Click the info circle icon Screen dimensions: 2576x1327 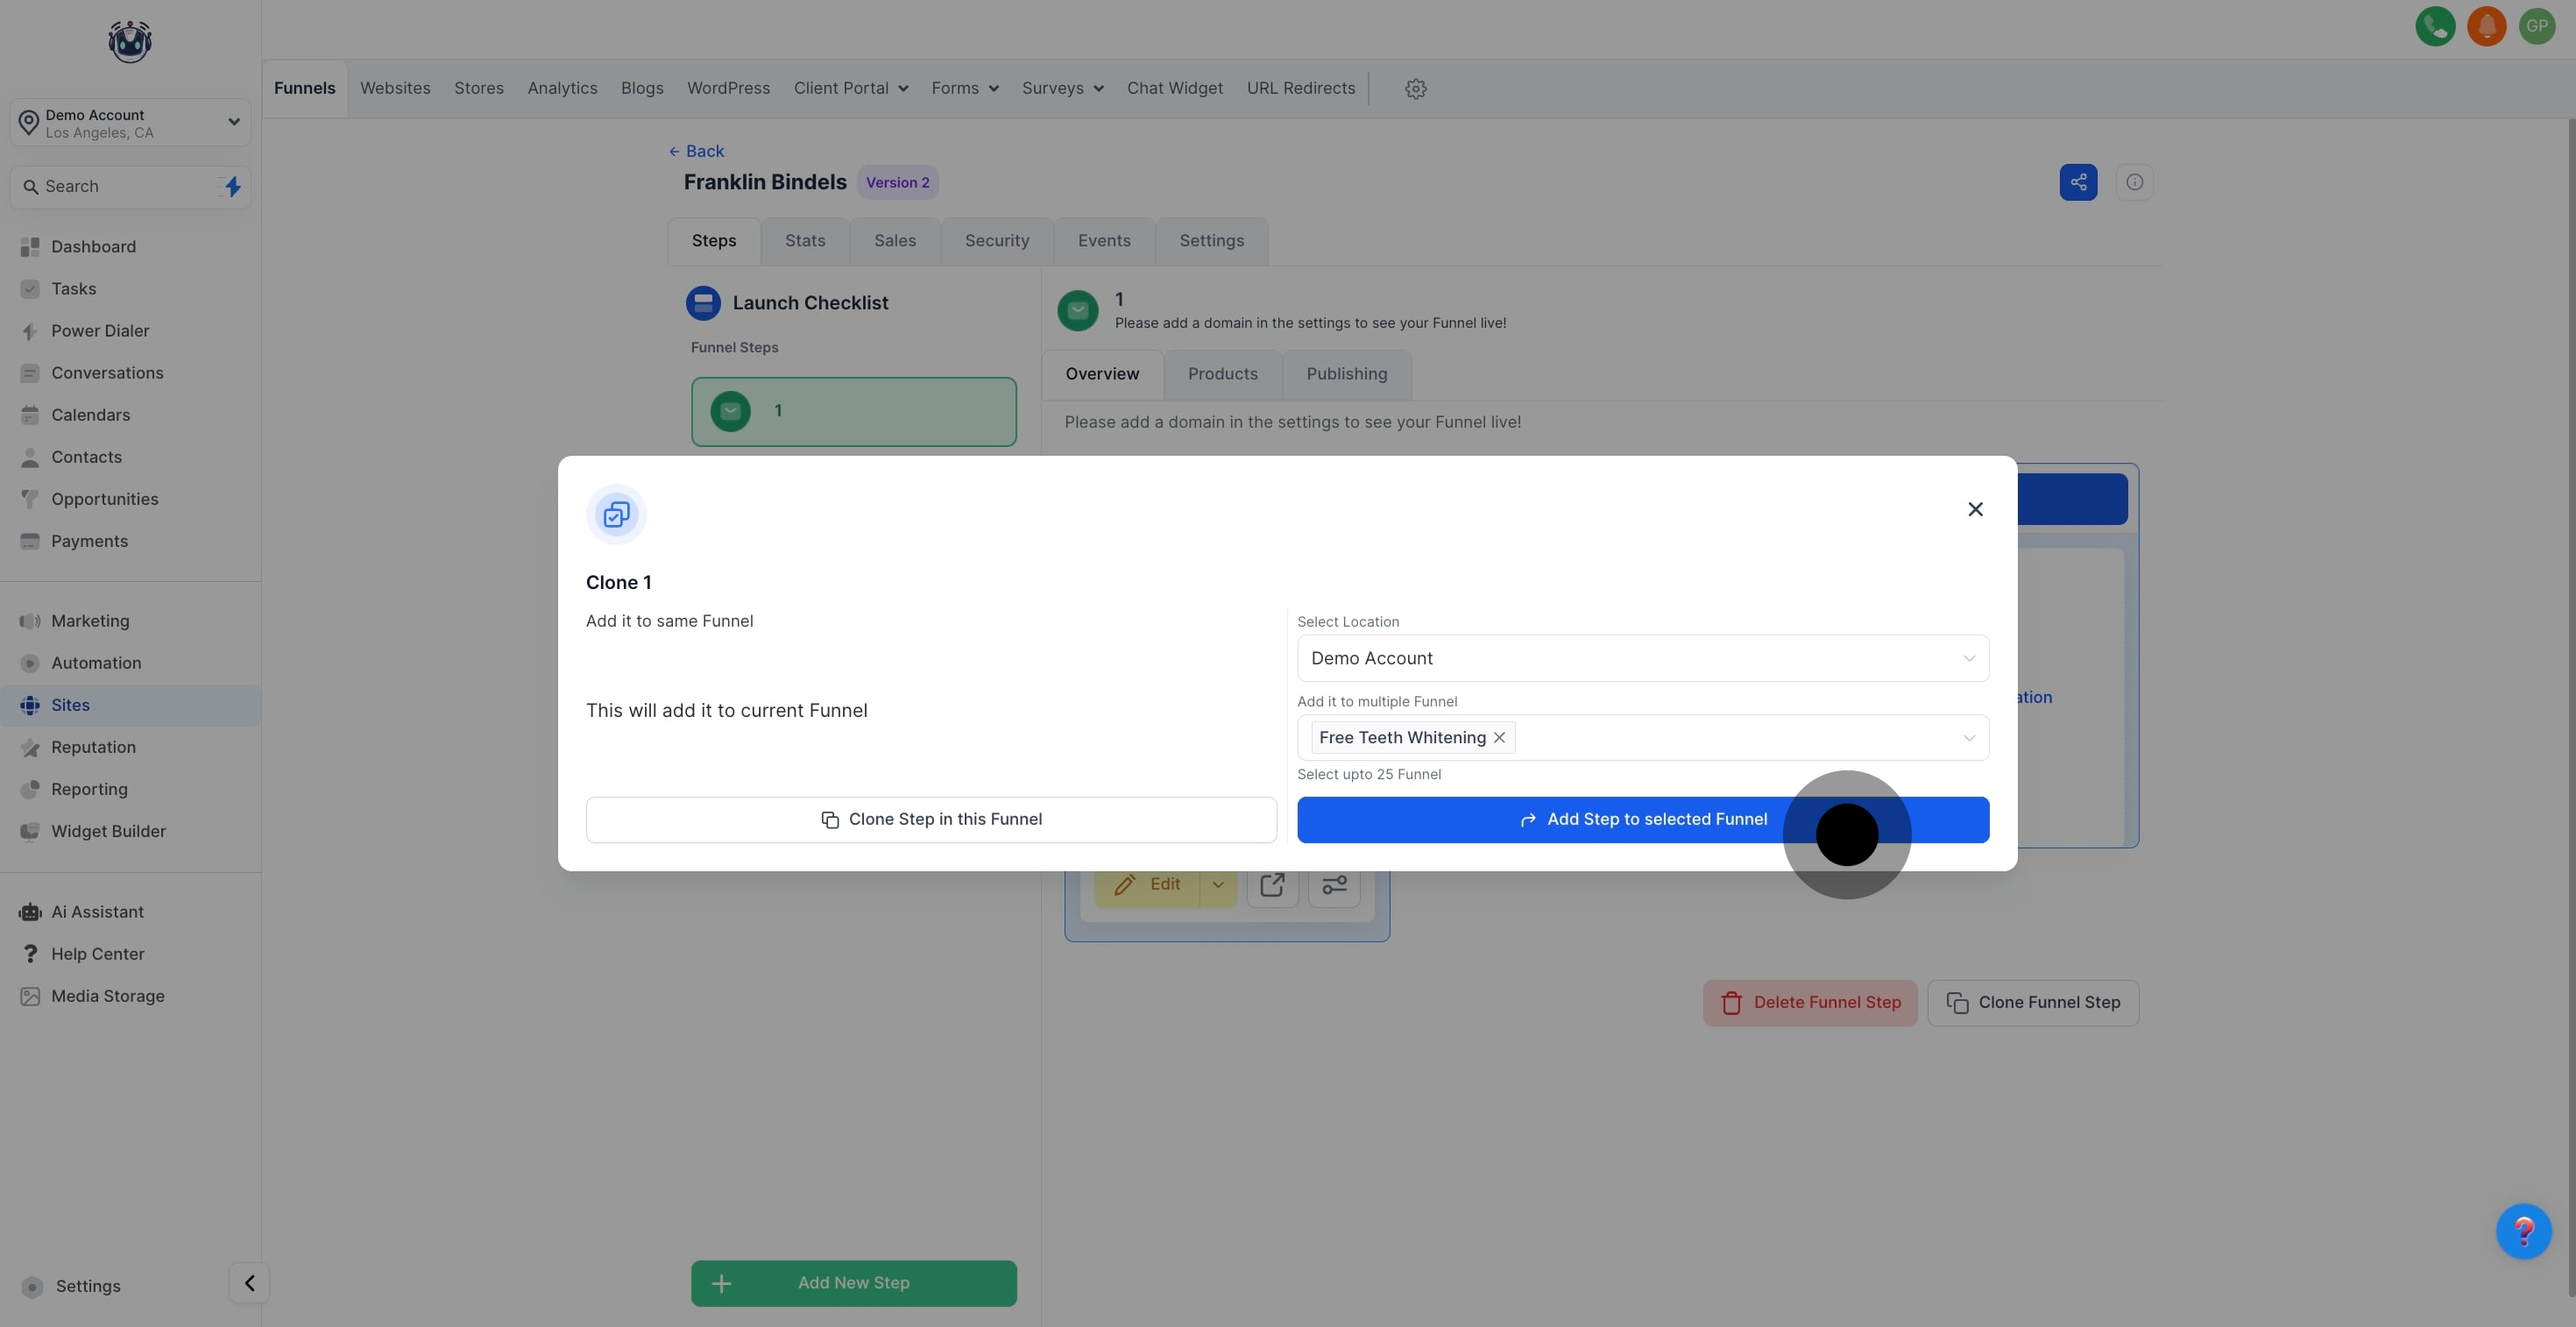(2134, 182)
